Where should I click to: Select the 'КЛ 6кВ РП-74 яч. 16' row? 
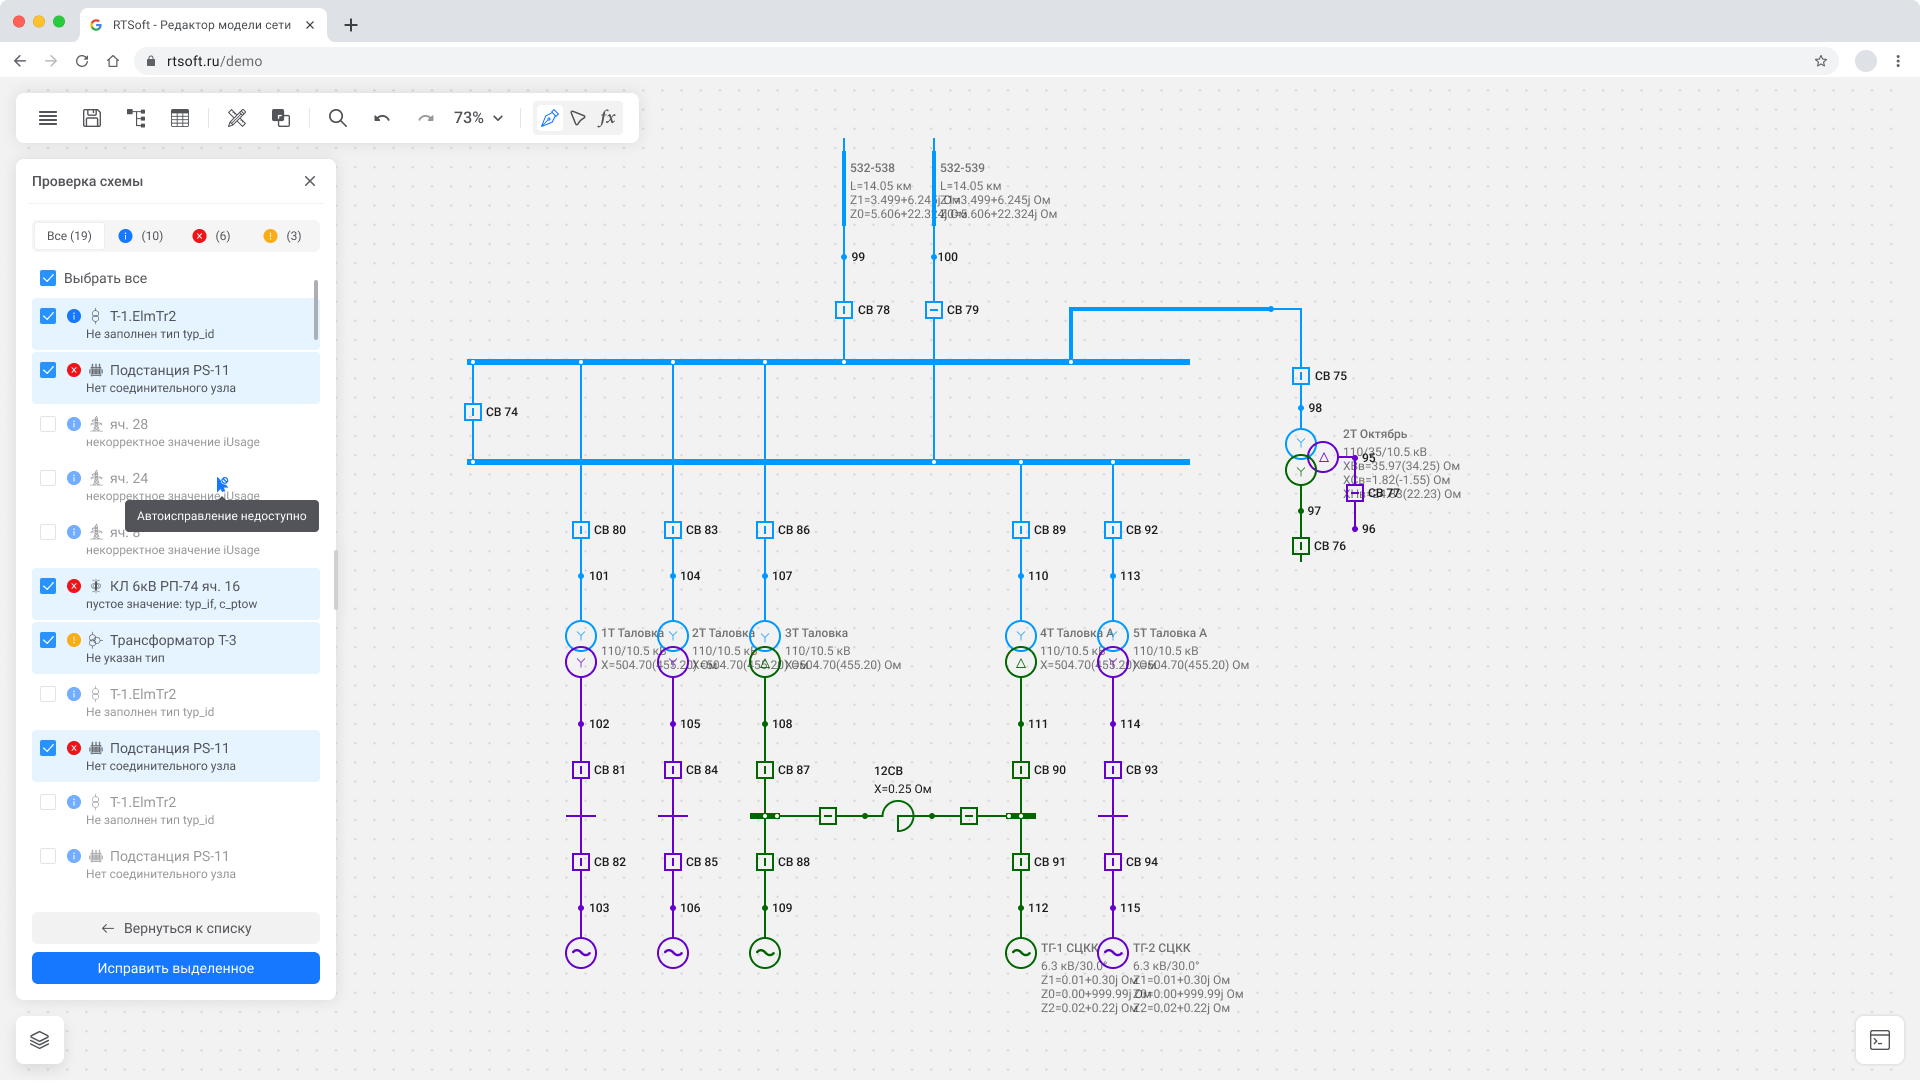176,594
